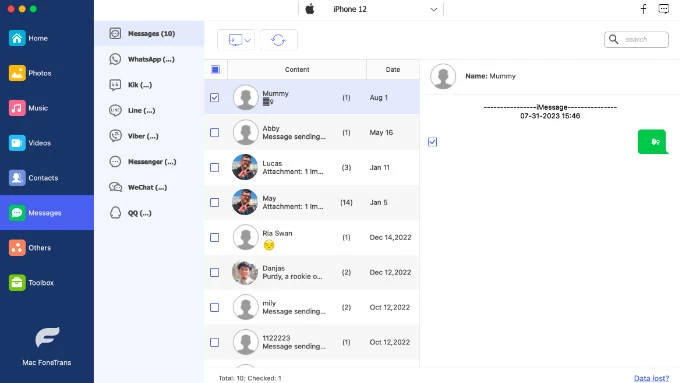Click the refresh icon in toolbar
The height and width of the screenshot is (383, 680).
coord(278,40)
